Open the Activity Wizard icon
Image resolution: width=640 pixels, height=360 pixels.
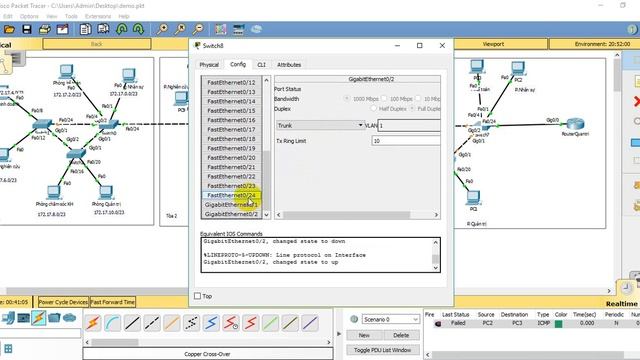[x=63, y=29]
